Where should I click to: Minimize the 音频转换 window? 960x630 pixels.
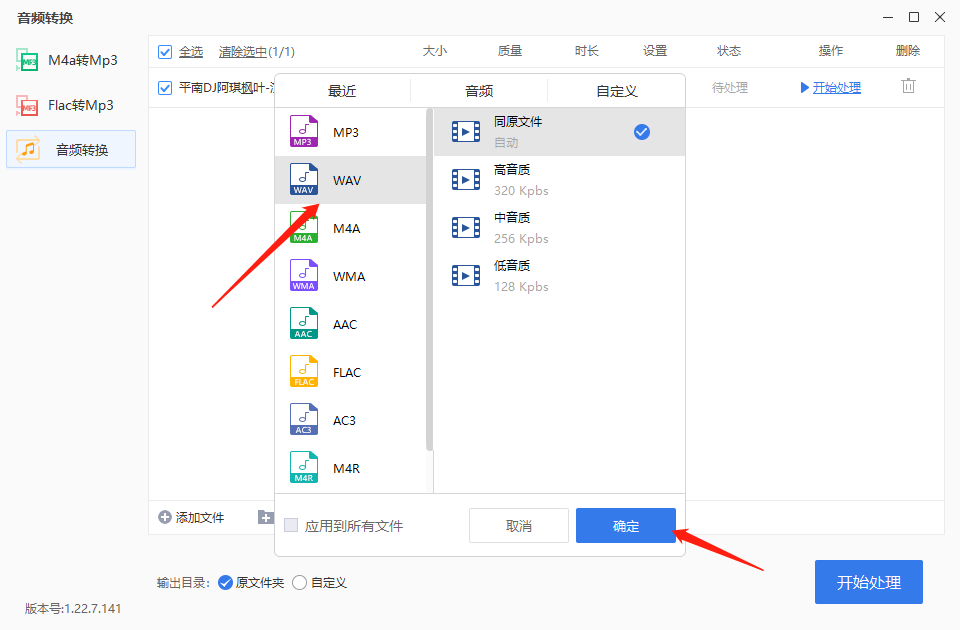(888, 17)
